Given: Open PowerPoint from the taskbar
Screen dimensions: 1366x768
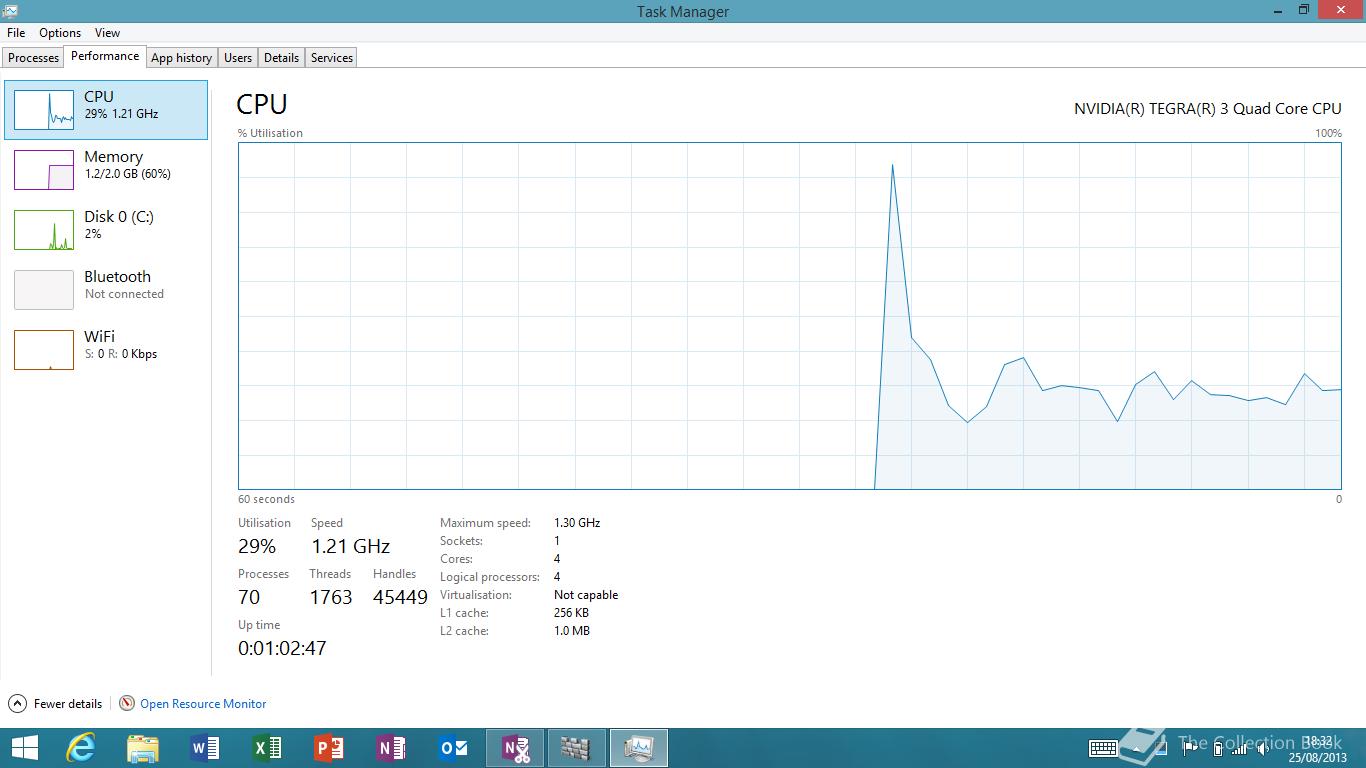Looking at the screenshot, I should pos(329,748).
